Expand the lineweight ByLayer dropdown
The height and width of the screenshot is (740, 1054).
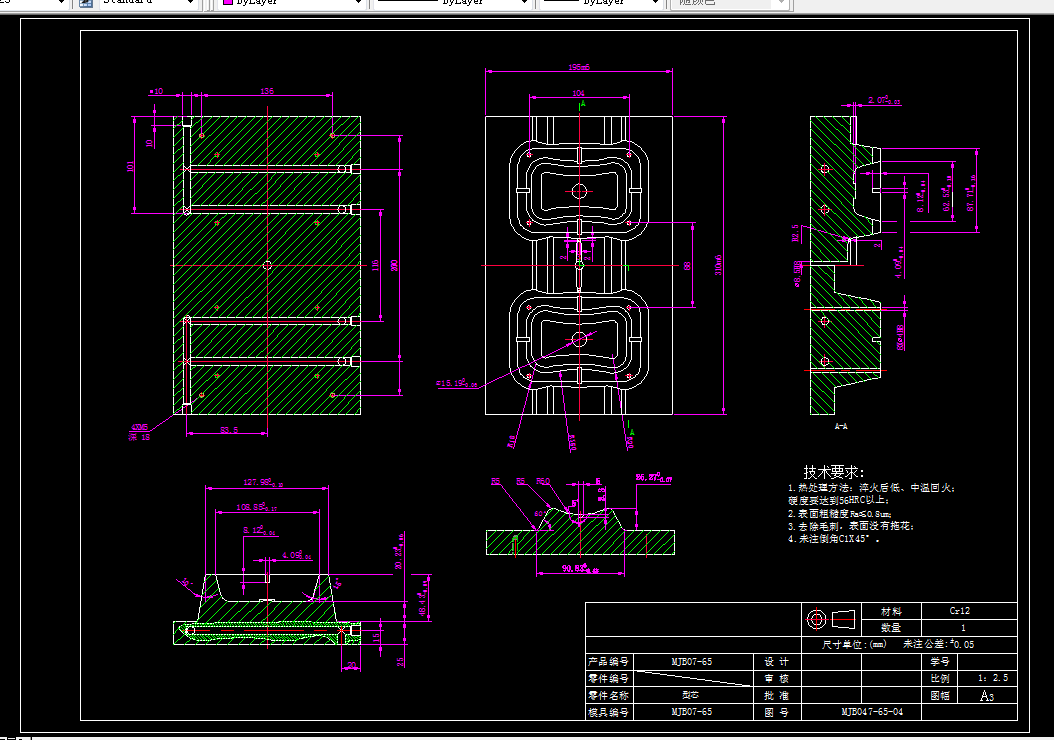click(x=655, y=3)
